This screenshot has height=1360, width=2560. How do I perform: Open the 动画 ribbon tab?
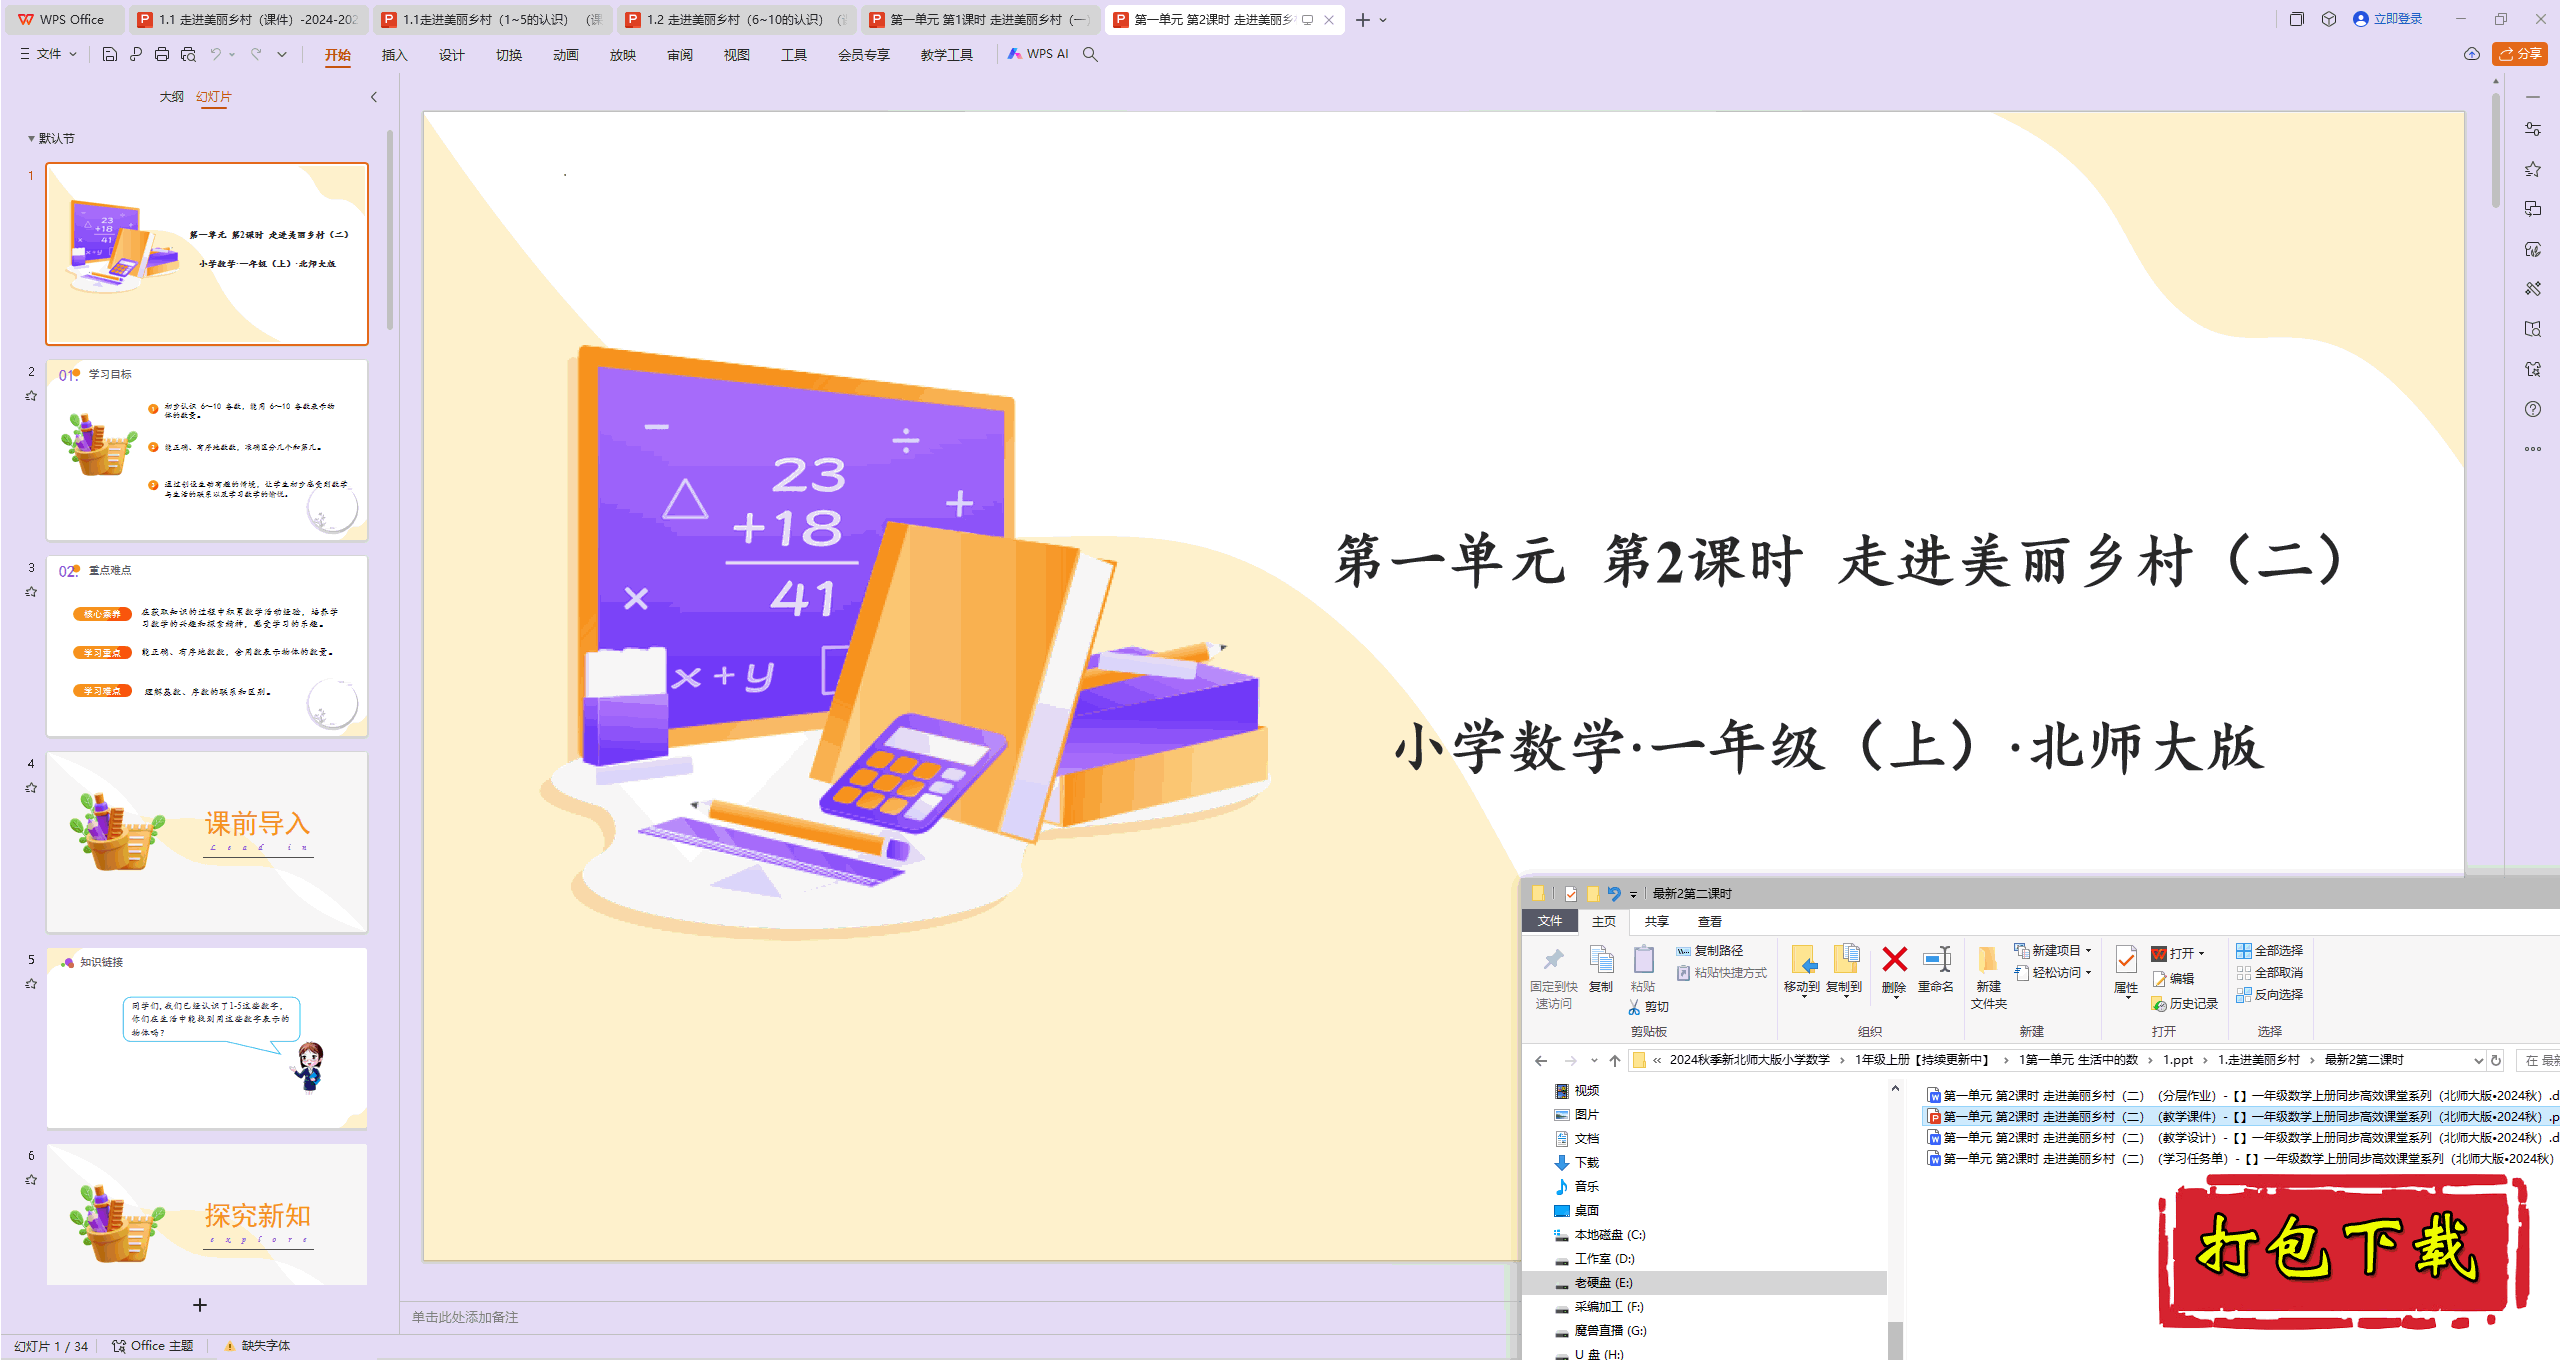(x=566, y=55)
